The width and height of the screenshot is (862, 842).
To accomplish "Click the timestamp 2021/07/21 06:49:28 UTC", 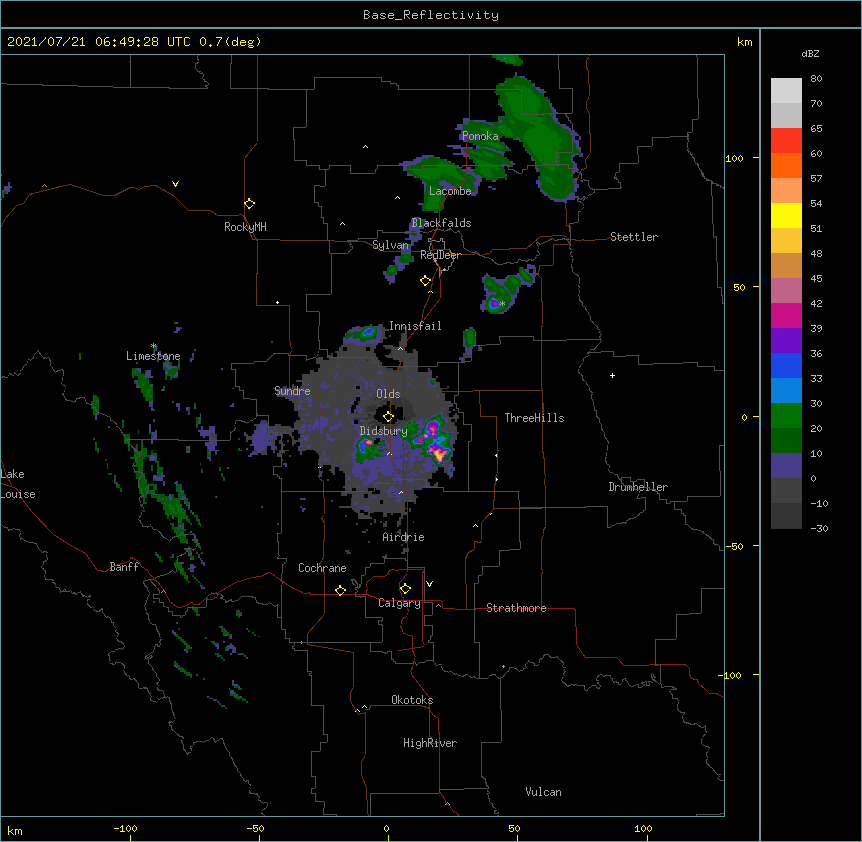I will 99,42.
